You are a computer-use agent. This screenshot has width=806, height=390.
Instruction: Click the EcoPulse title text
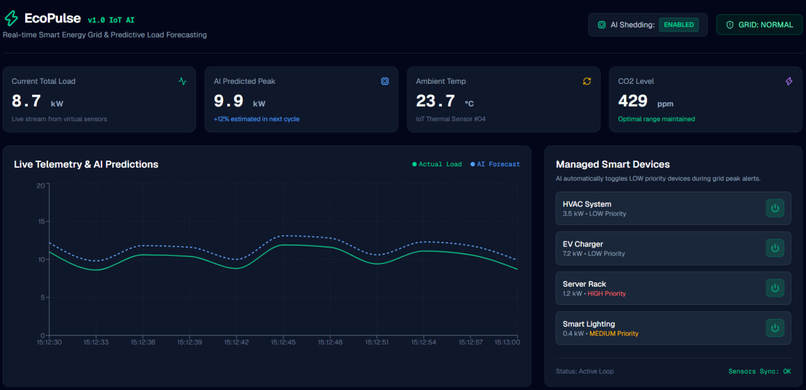pyautogui.click(x=52, y=18)
